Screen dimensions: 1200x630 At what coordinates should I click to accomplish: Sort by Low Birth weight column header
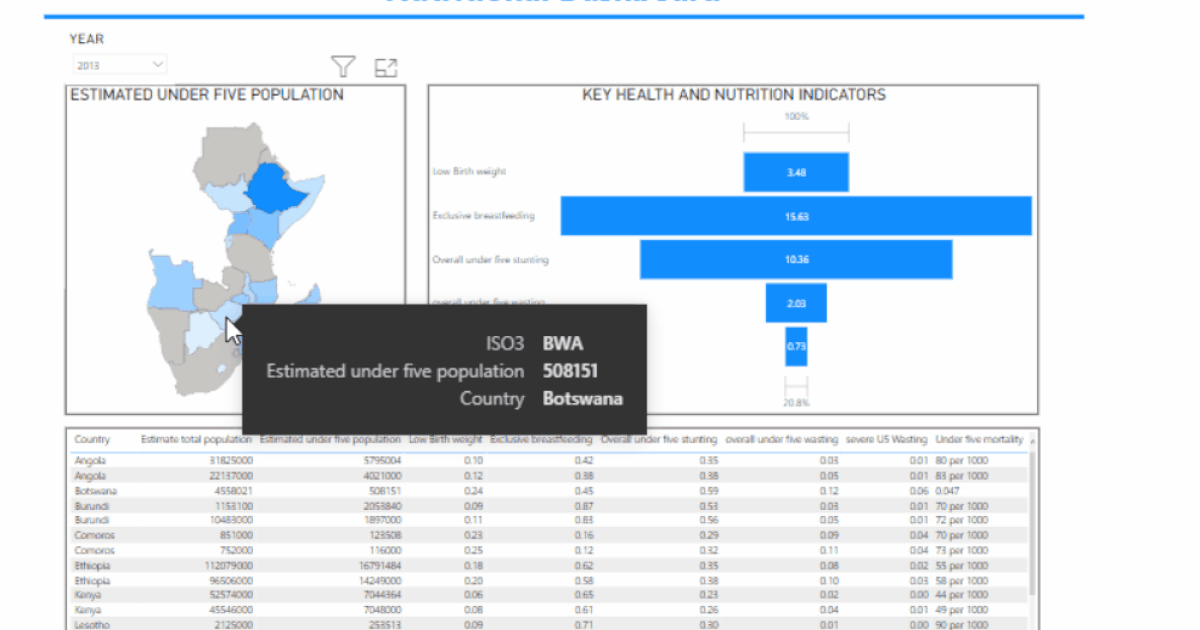(x=446, y=440)
